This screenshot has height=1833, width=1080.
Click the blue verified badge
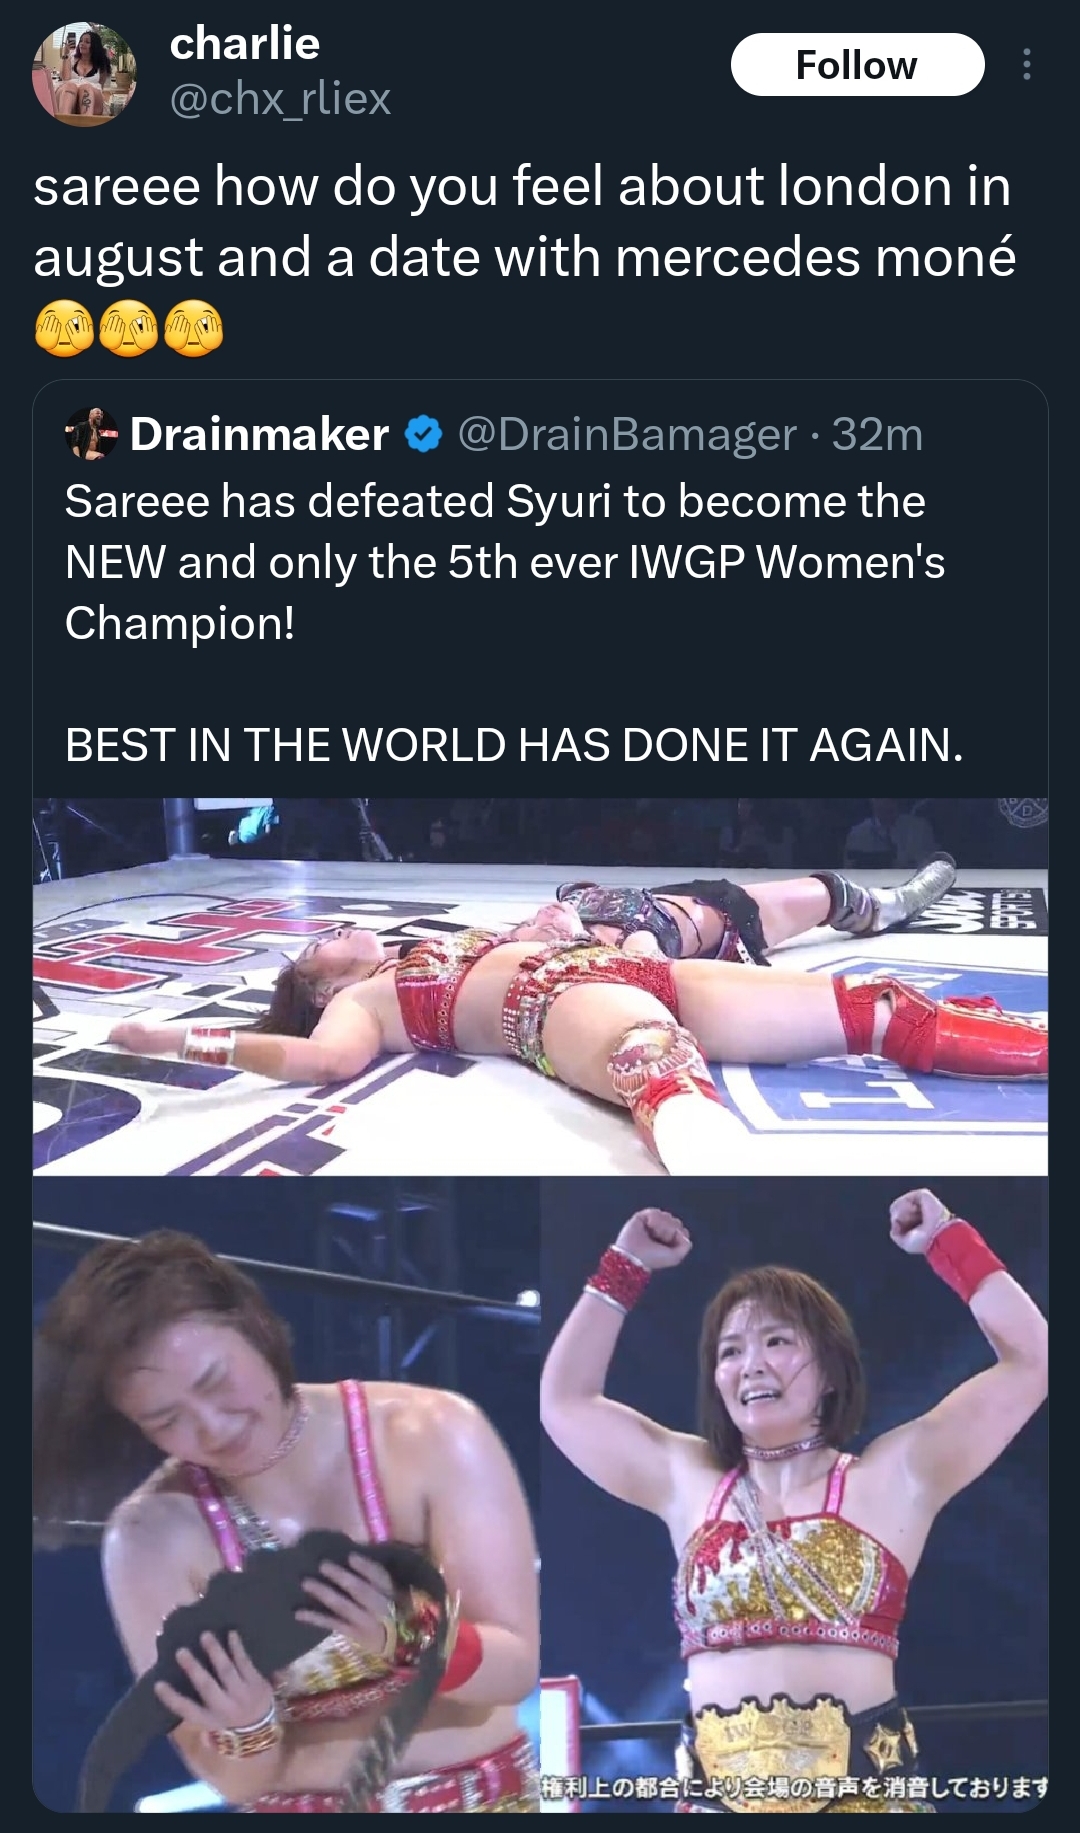tap(423, 434)
